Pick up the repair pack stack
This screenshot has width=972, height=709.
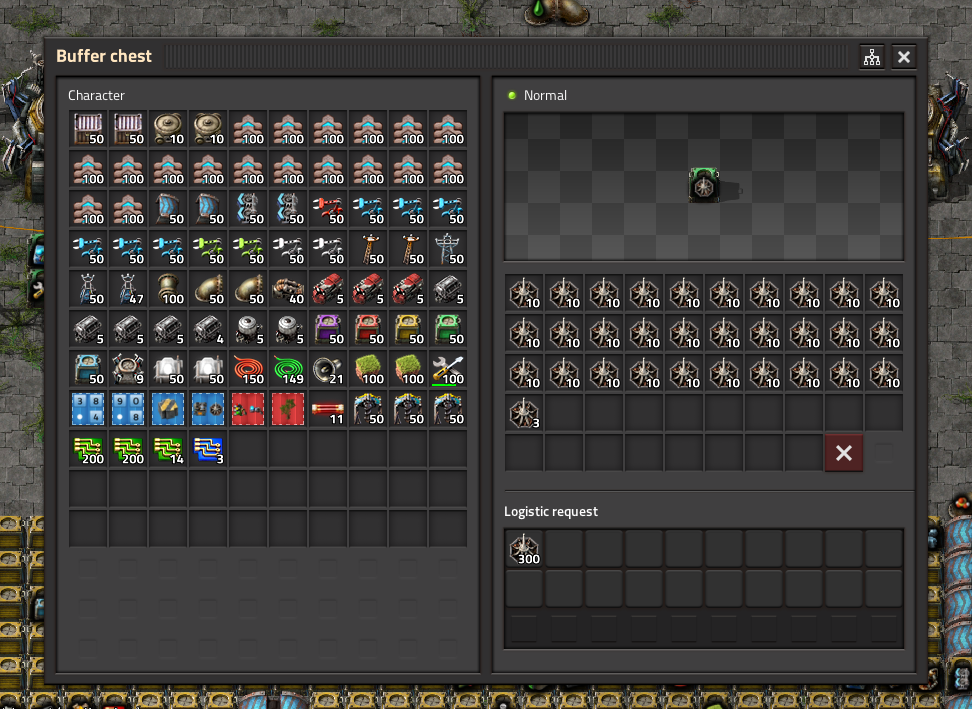(448, 369)
